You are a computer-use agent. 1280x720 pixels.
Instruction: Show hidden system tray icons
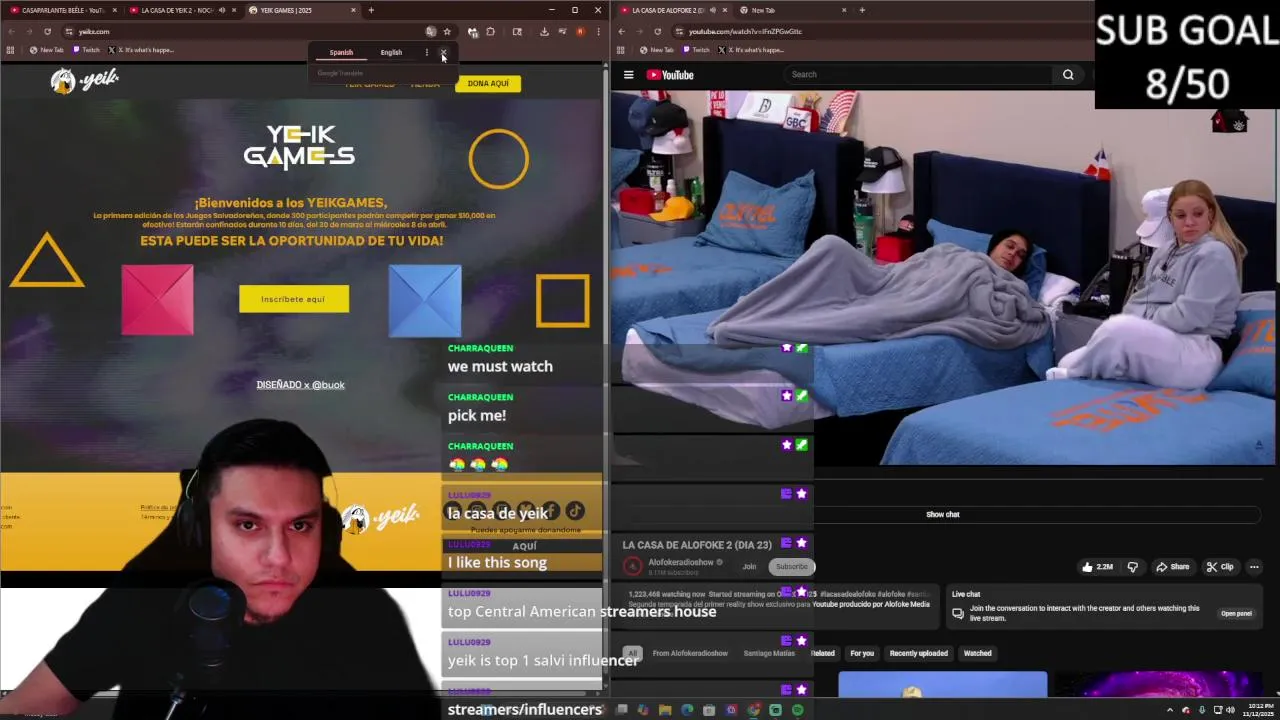1170,710
